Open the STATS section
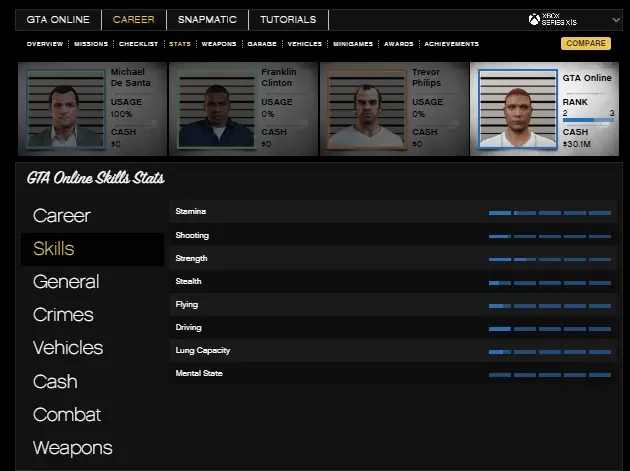Viewport: 630px width, 471px height. coord(180,44)
